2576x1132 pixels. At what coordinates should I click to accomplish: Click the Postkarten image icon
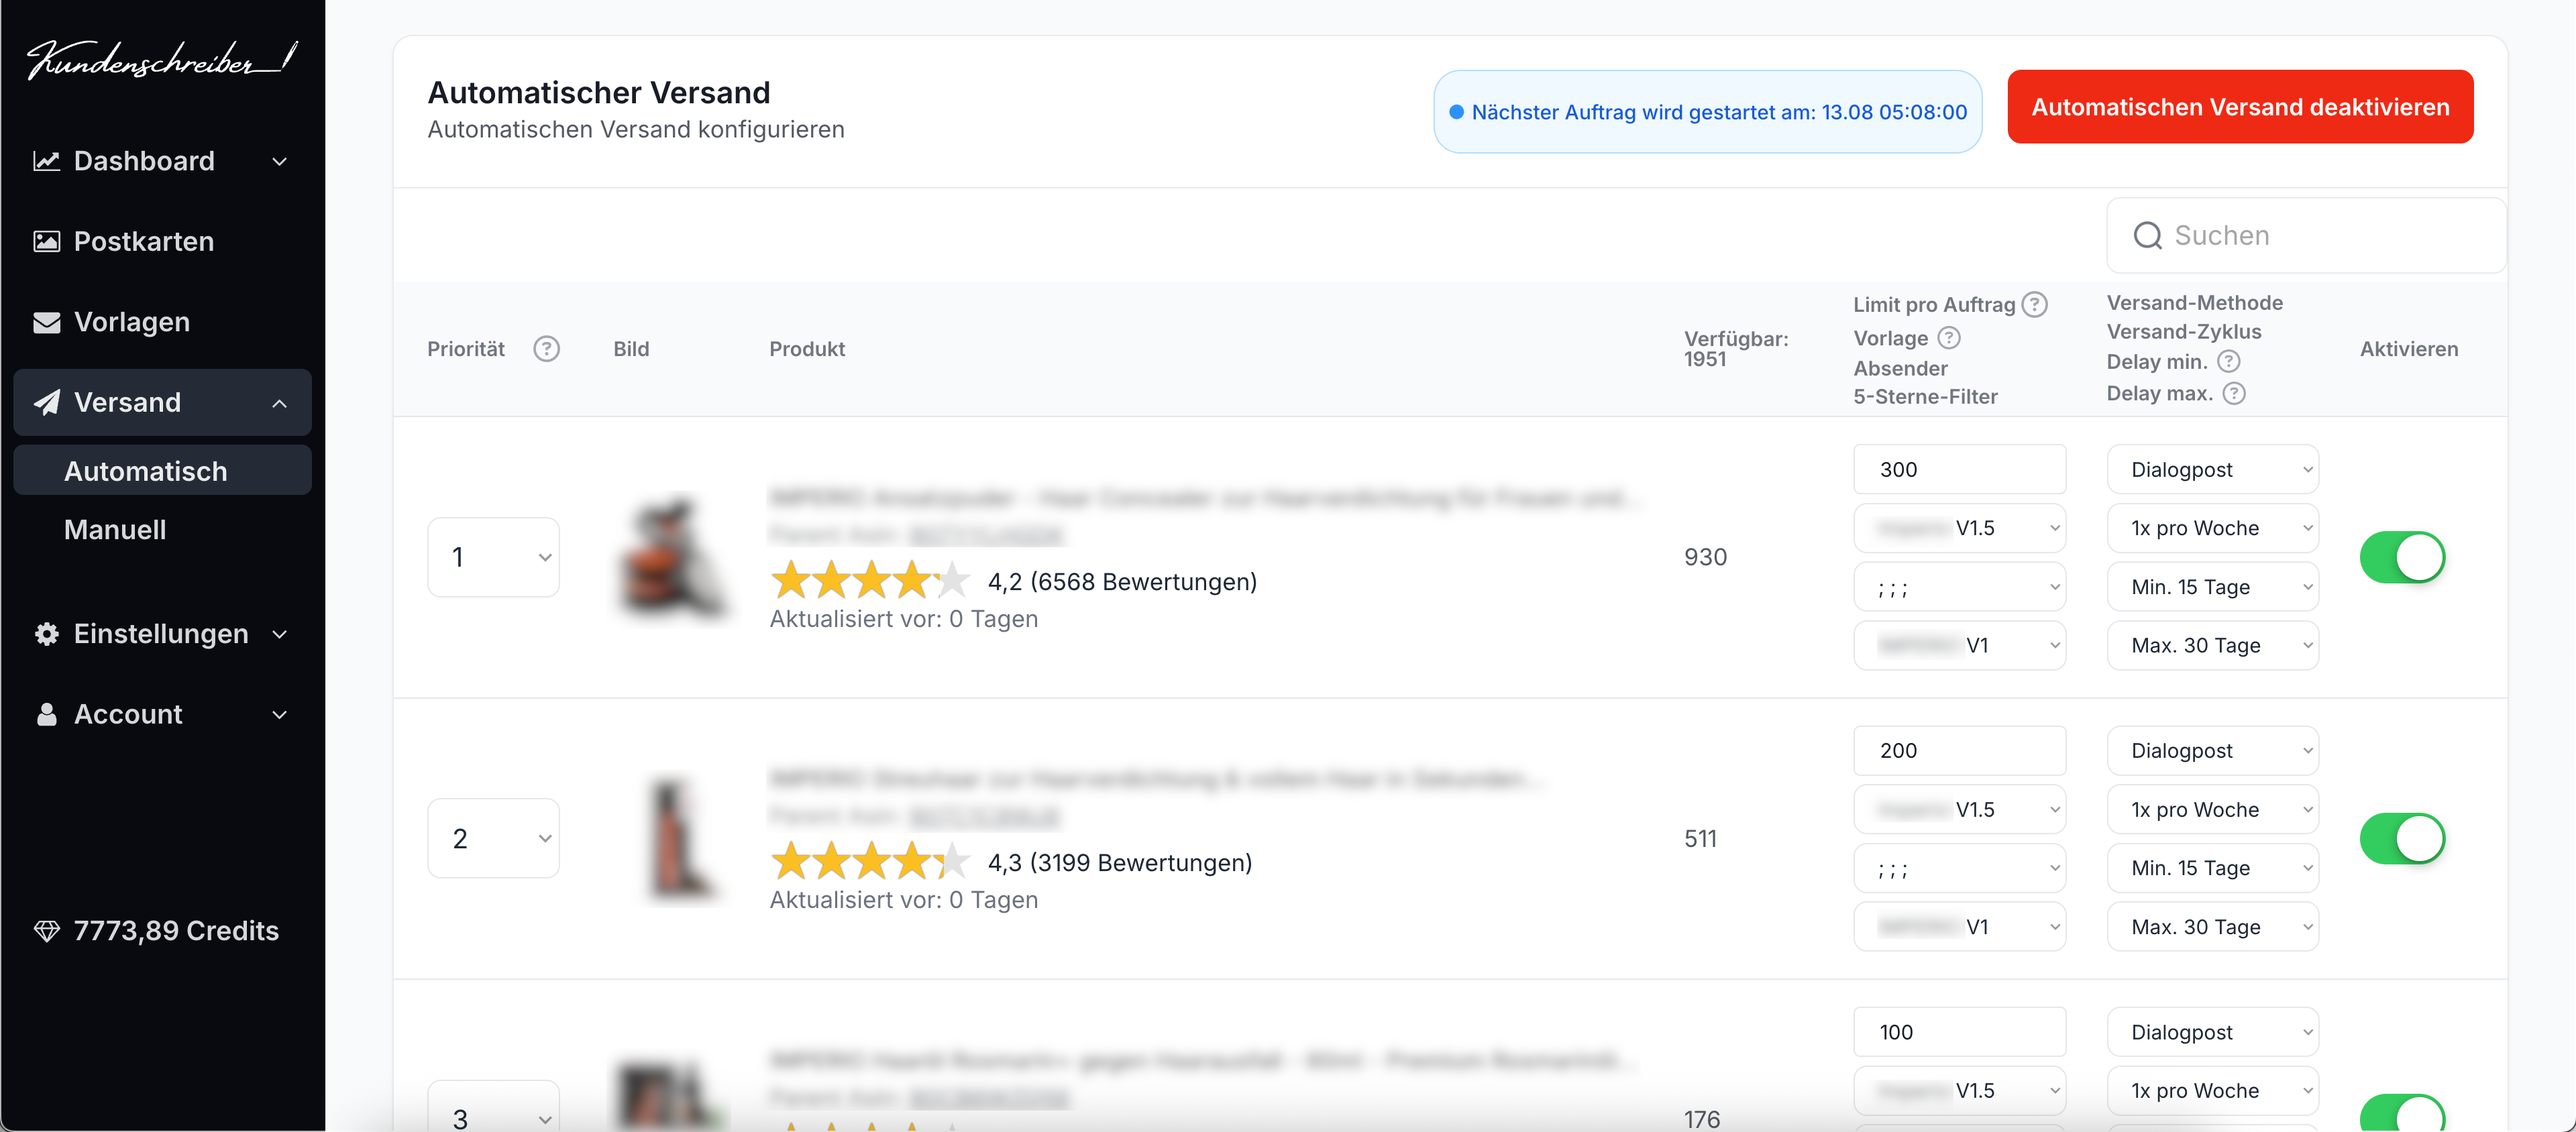[x=46, y=241]
